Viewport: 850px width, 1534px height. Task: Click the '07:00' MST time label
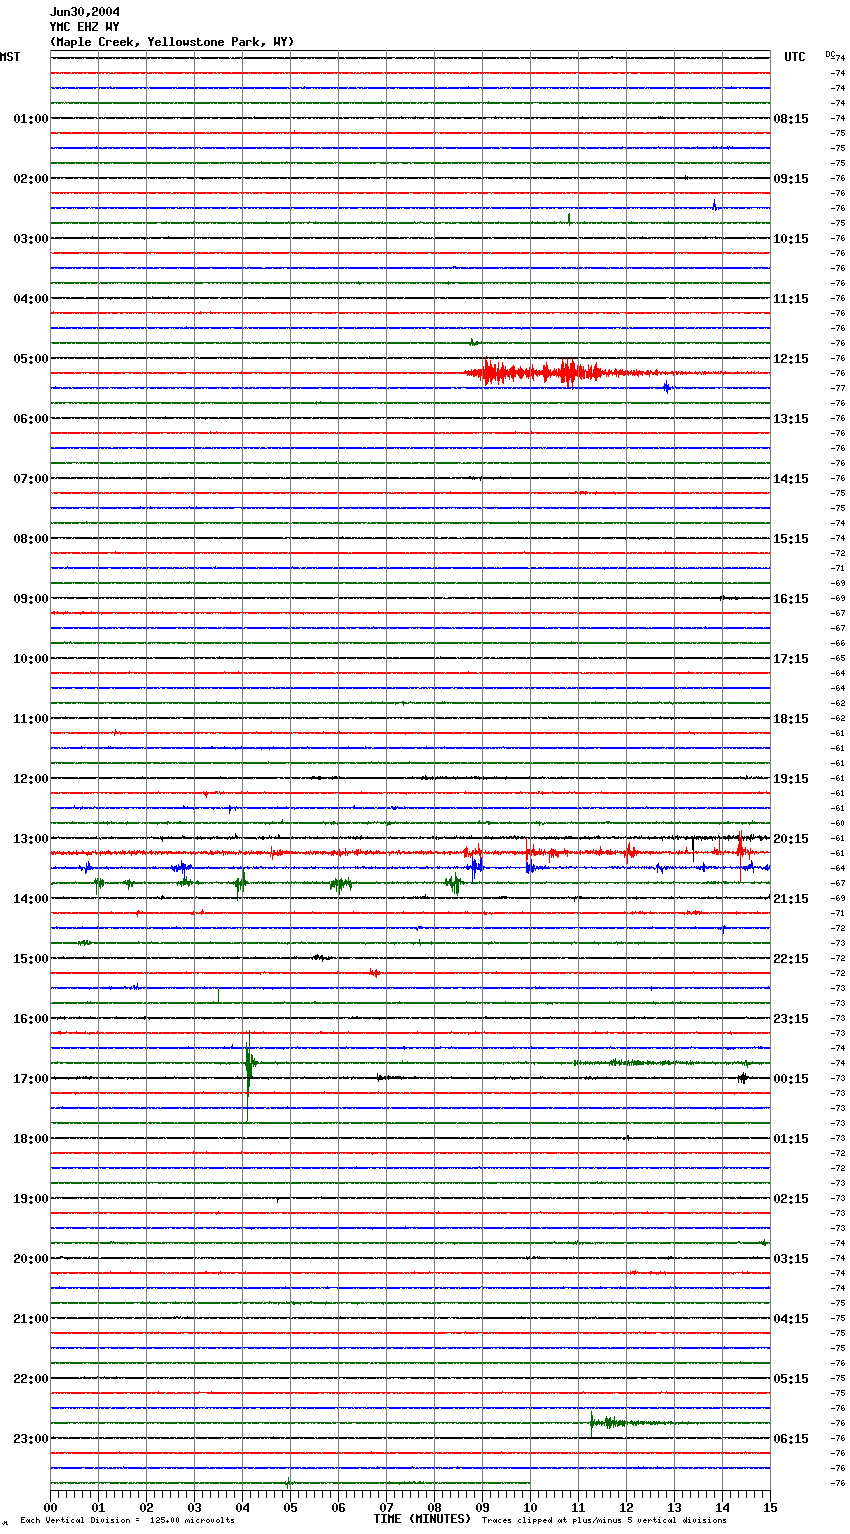(x=31, y=479)
